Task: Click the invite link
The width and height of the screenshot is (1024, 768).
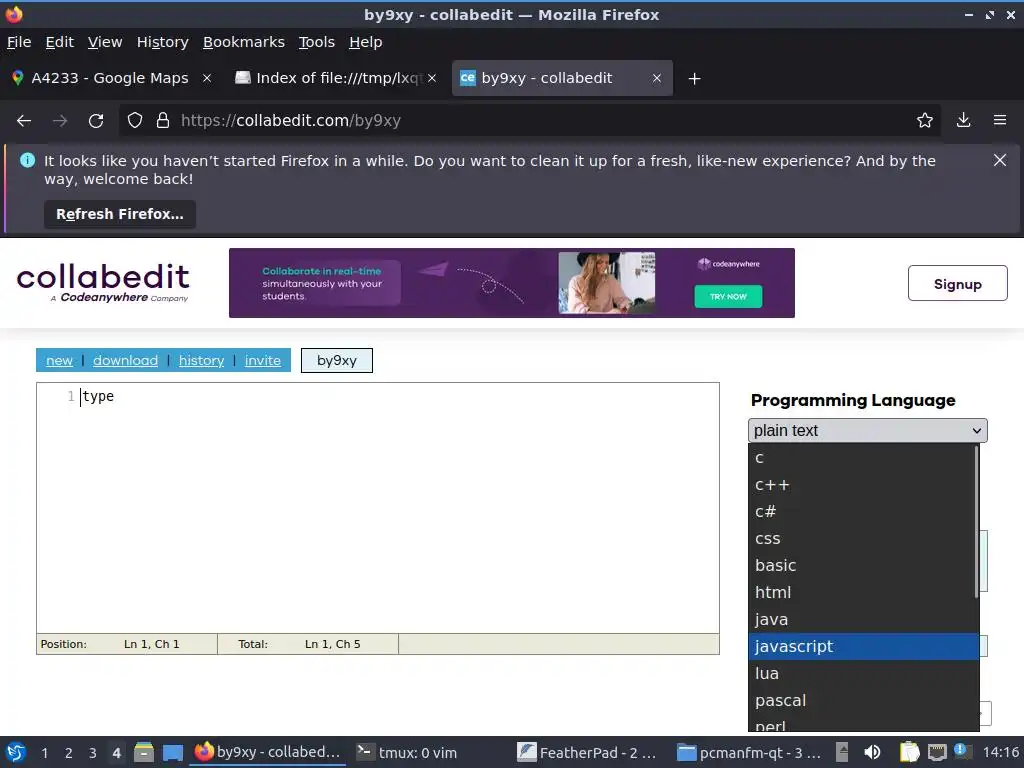Action: pos(263,360)
